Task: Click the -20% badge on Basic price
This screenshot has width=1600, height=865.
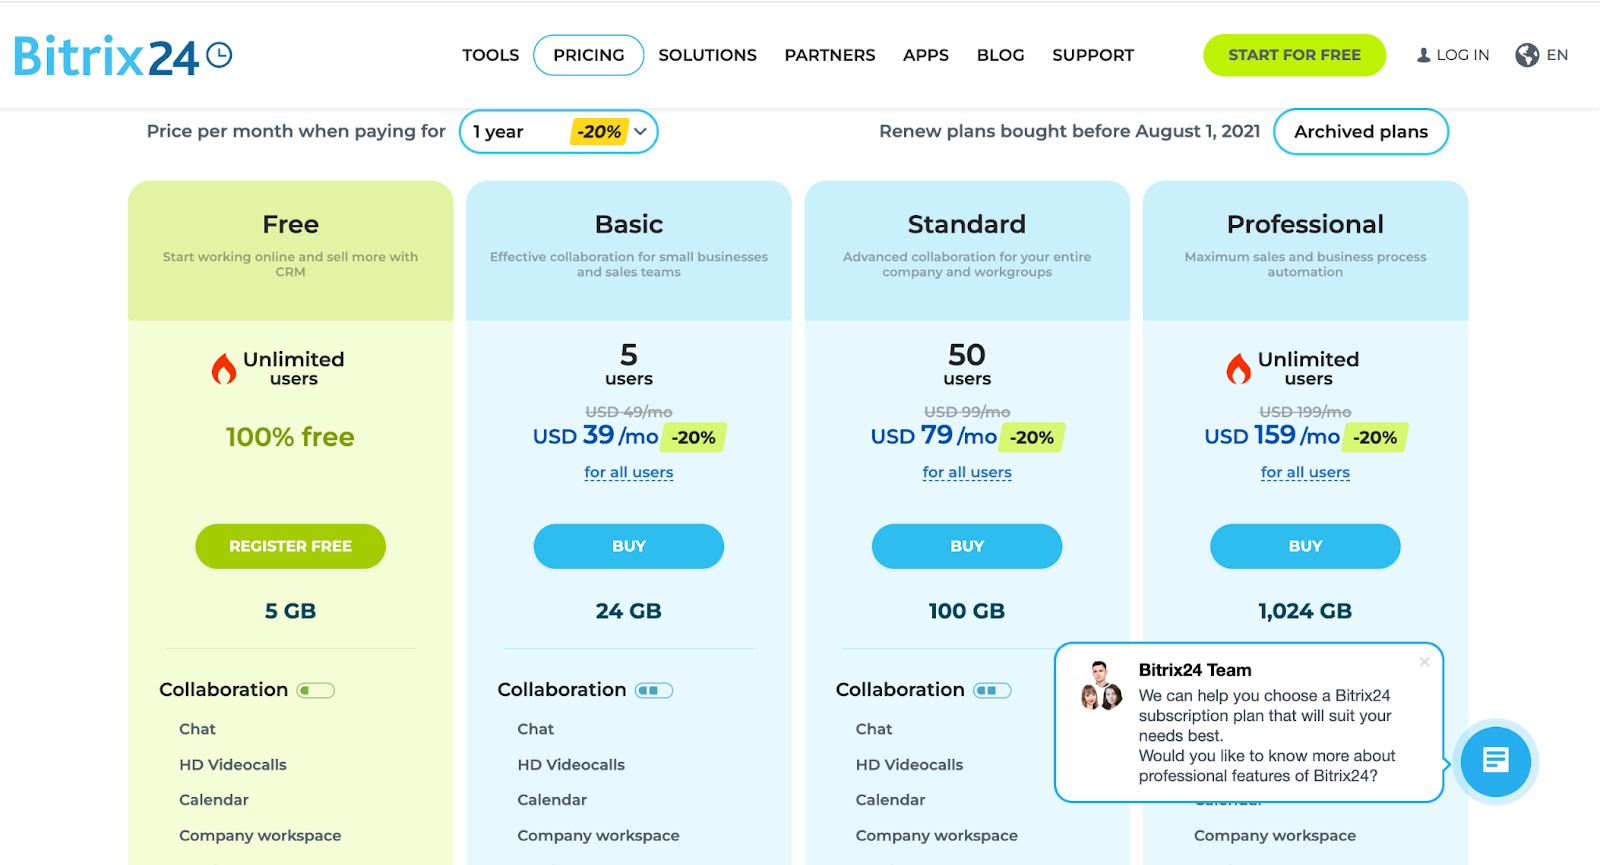Action: click(x=694, y=437)
